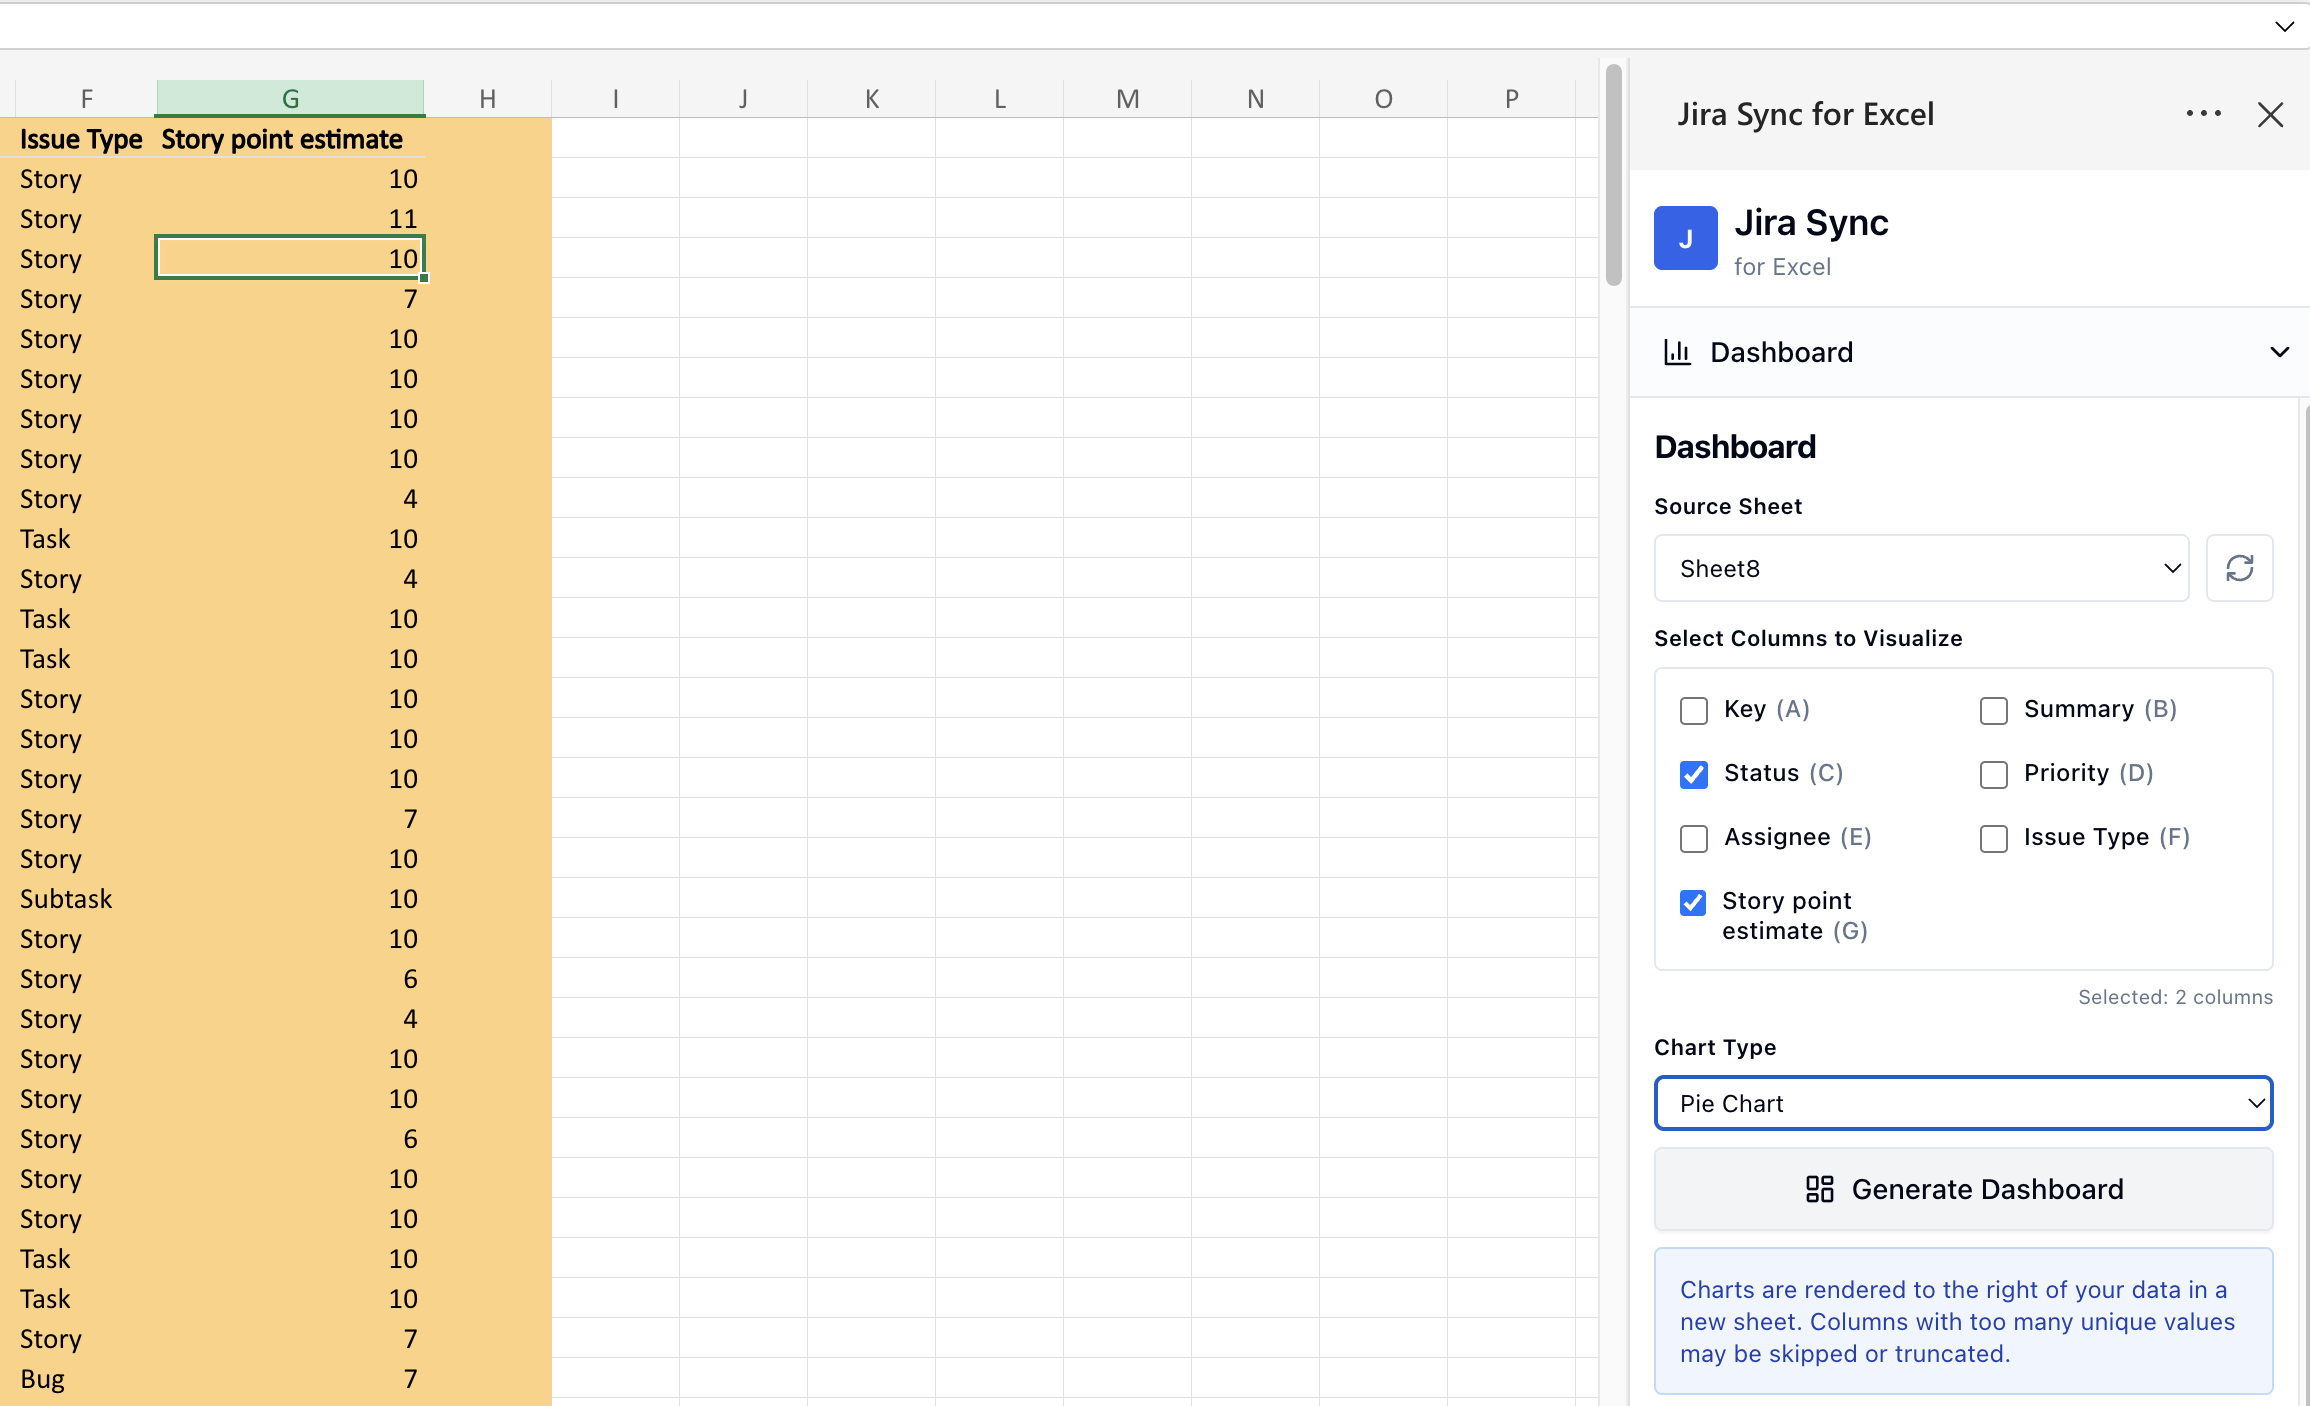Expand the formula bar chevron

(x=2284, y=27)
